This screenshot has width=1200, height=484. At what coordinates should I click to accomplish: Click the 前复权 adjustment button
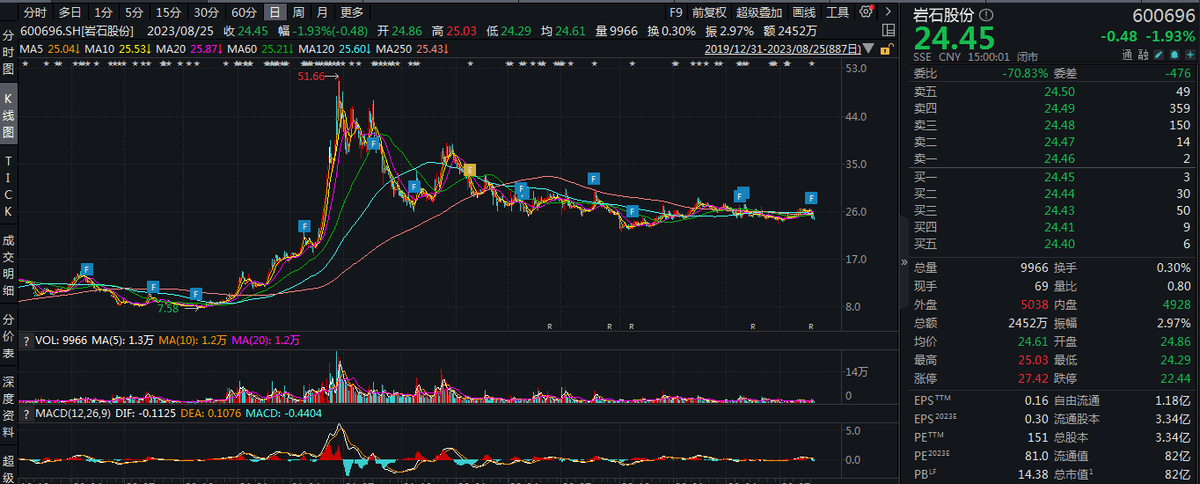pyautogui.click(x=711, y=13)
